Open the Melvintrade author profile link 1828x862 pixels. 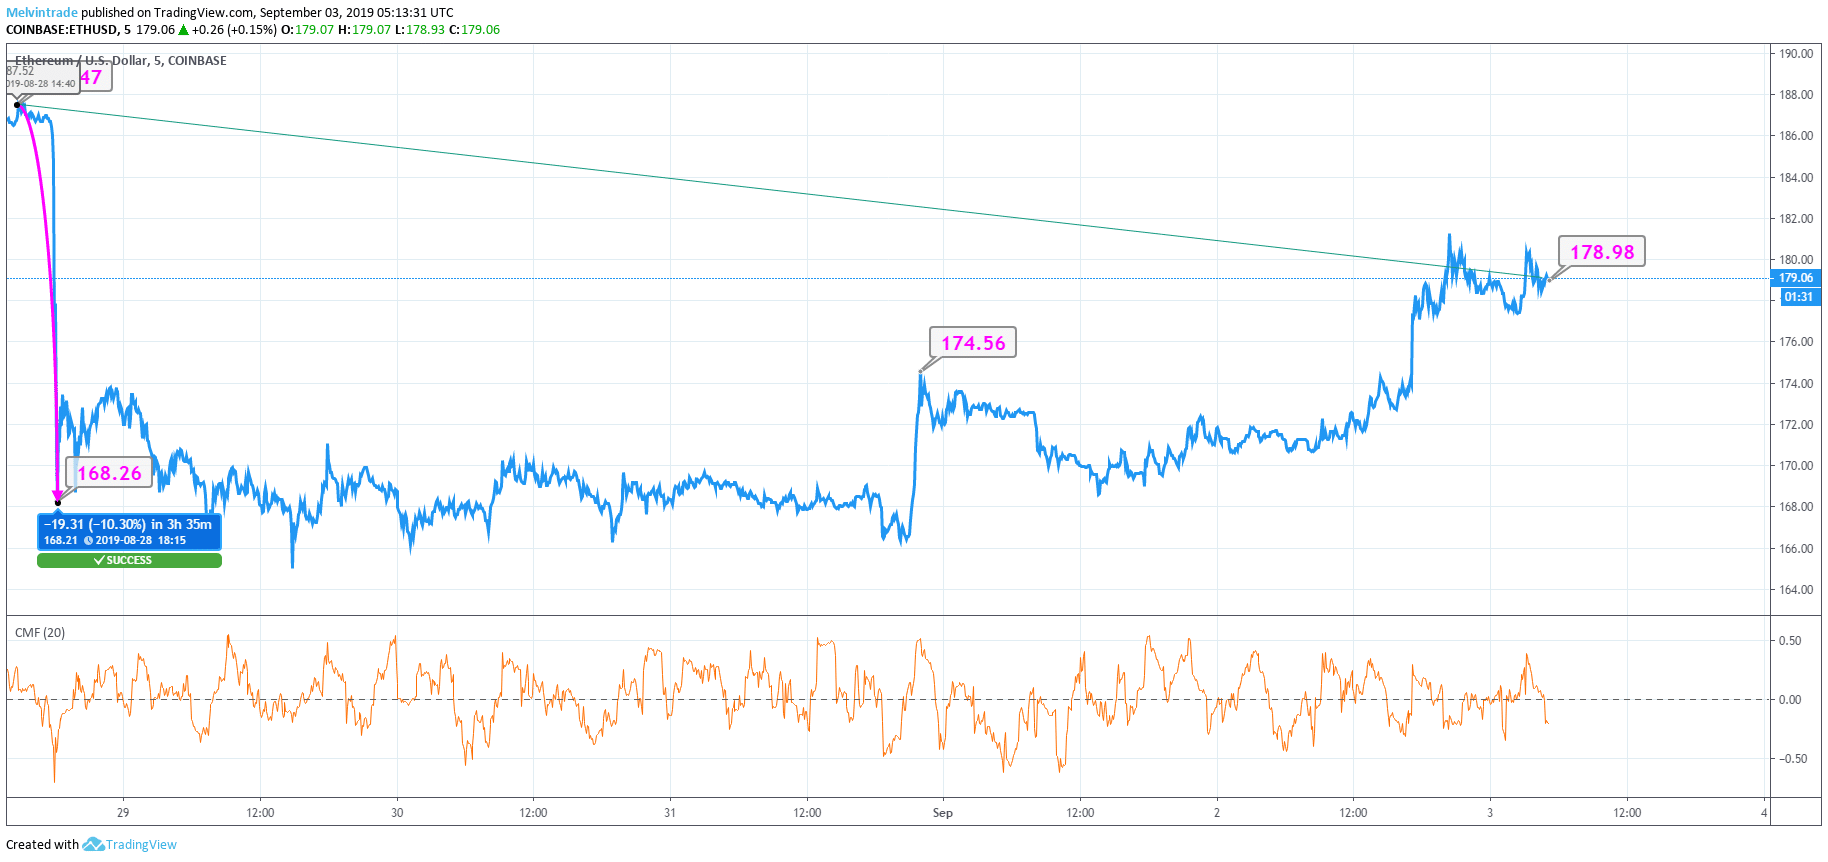point(42,13)
